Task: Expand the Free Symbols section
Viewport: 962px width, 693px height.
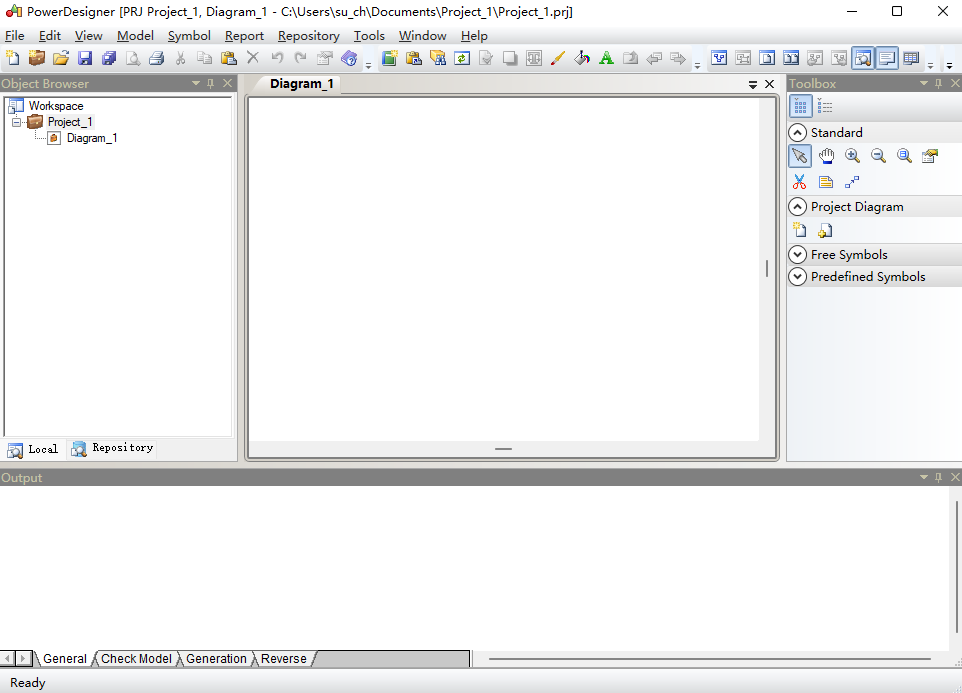Action: [797, 255]
